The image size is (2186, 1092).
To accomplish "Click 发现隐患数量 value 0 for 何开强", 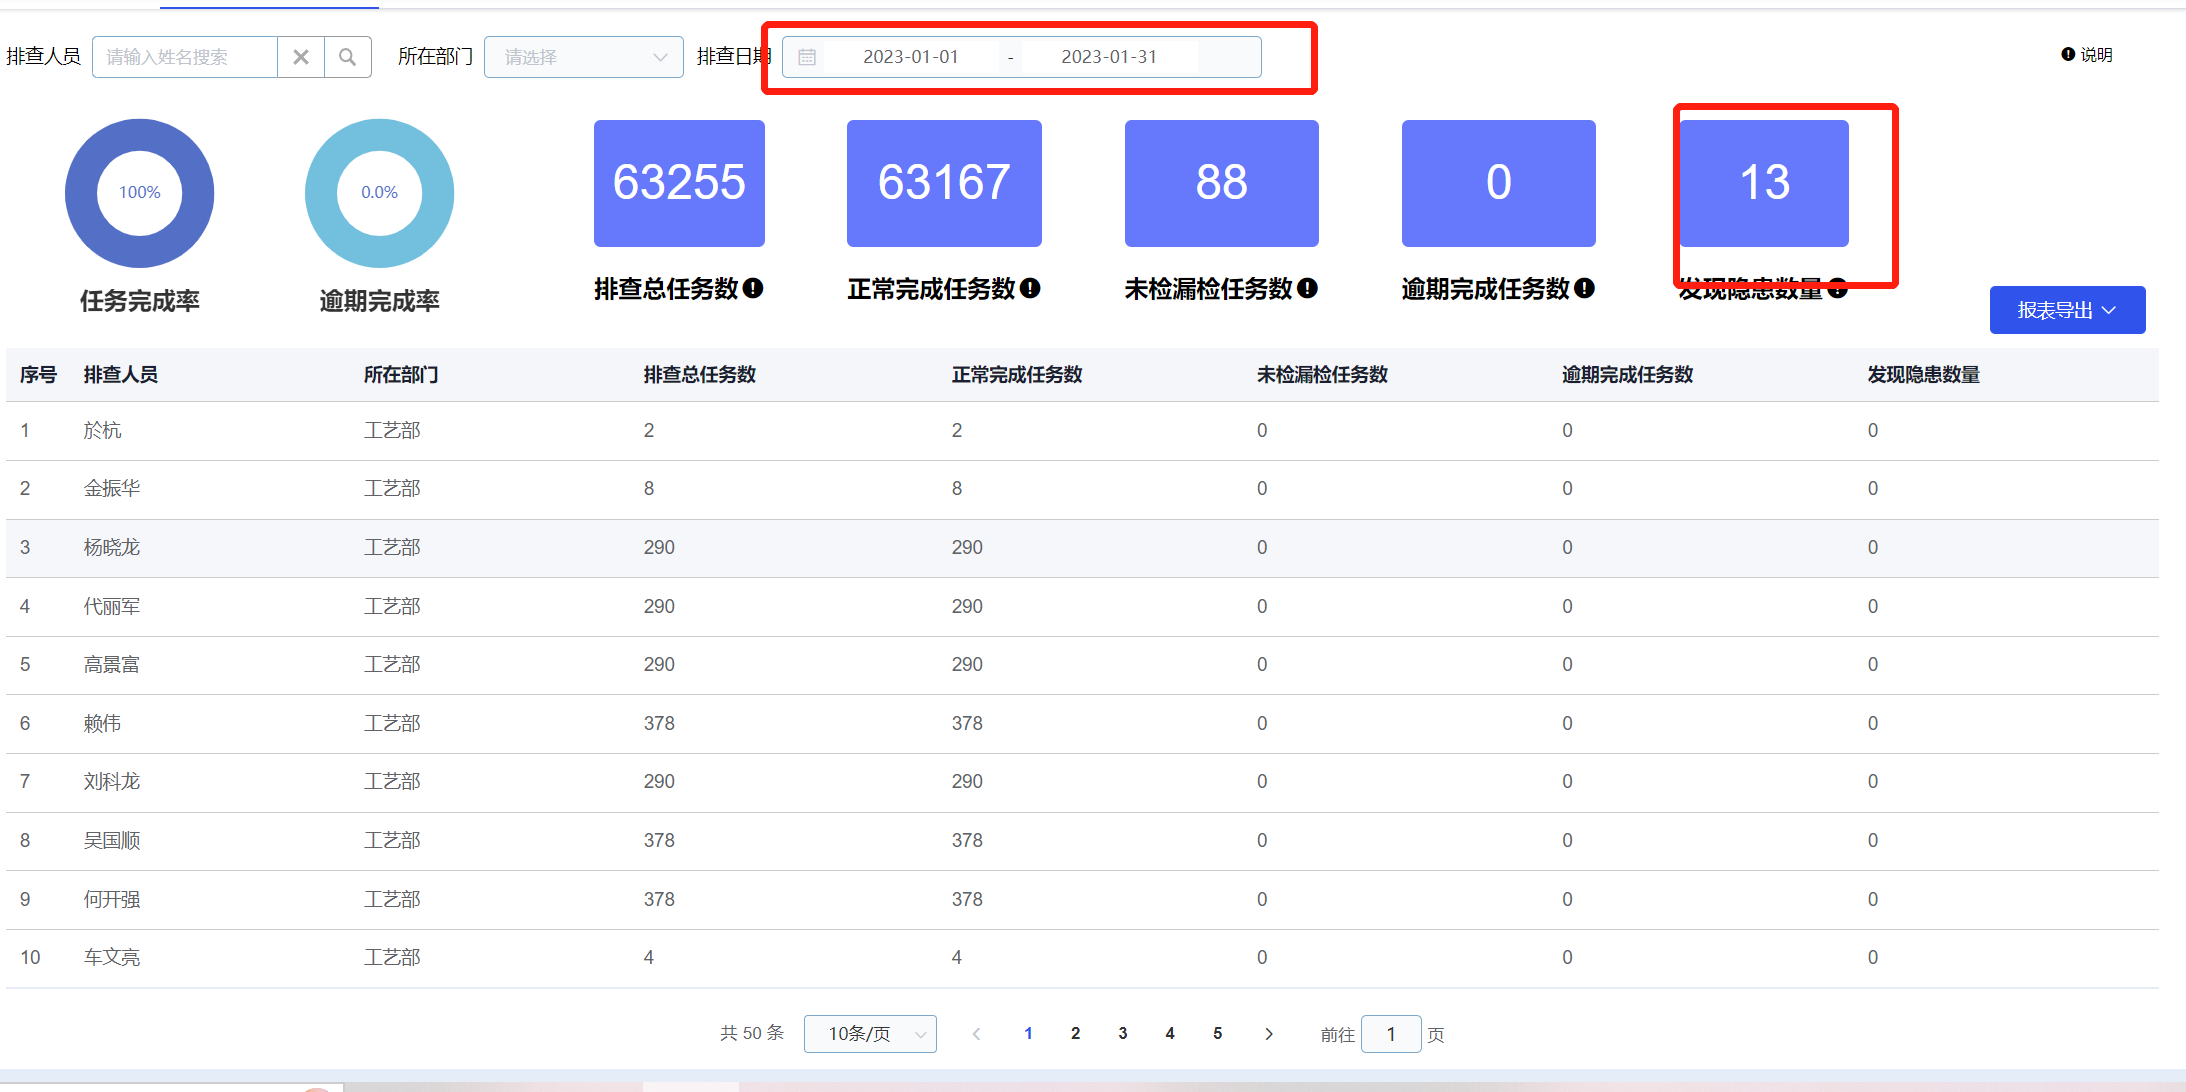I will click(1873, 899).
